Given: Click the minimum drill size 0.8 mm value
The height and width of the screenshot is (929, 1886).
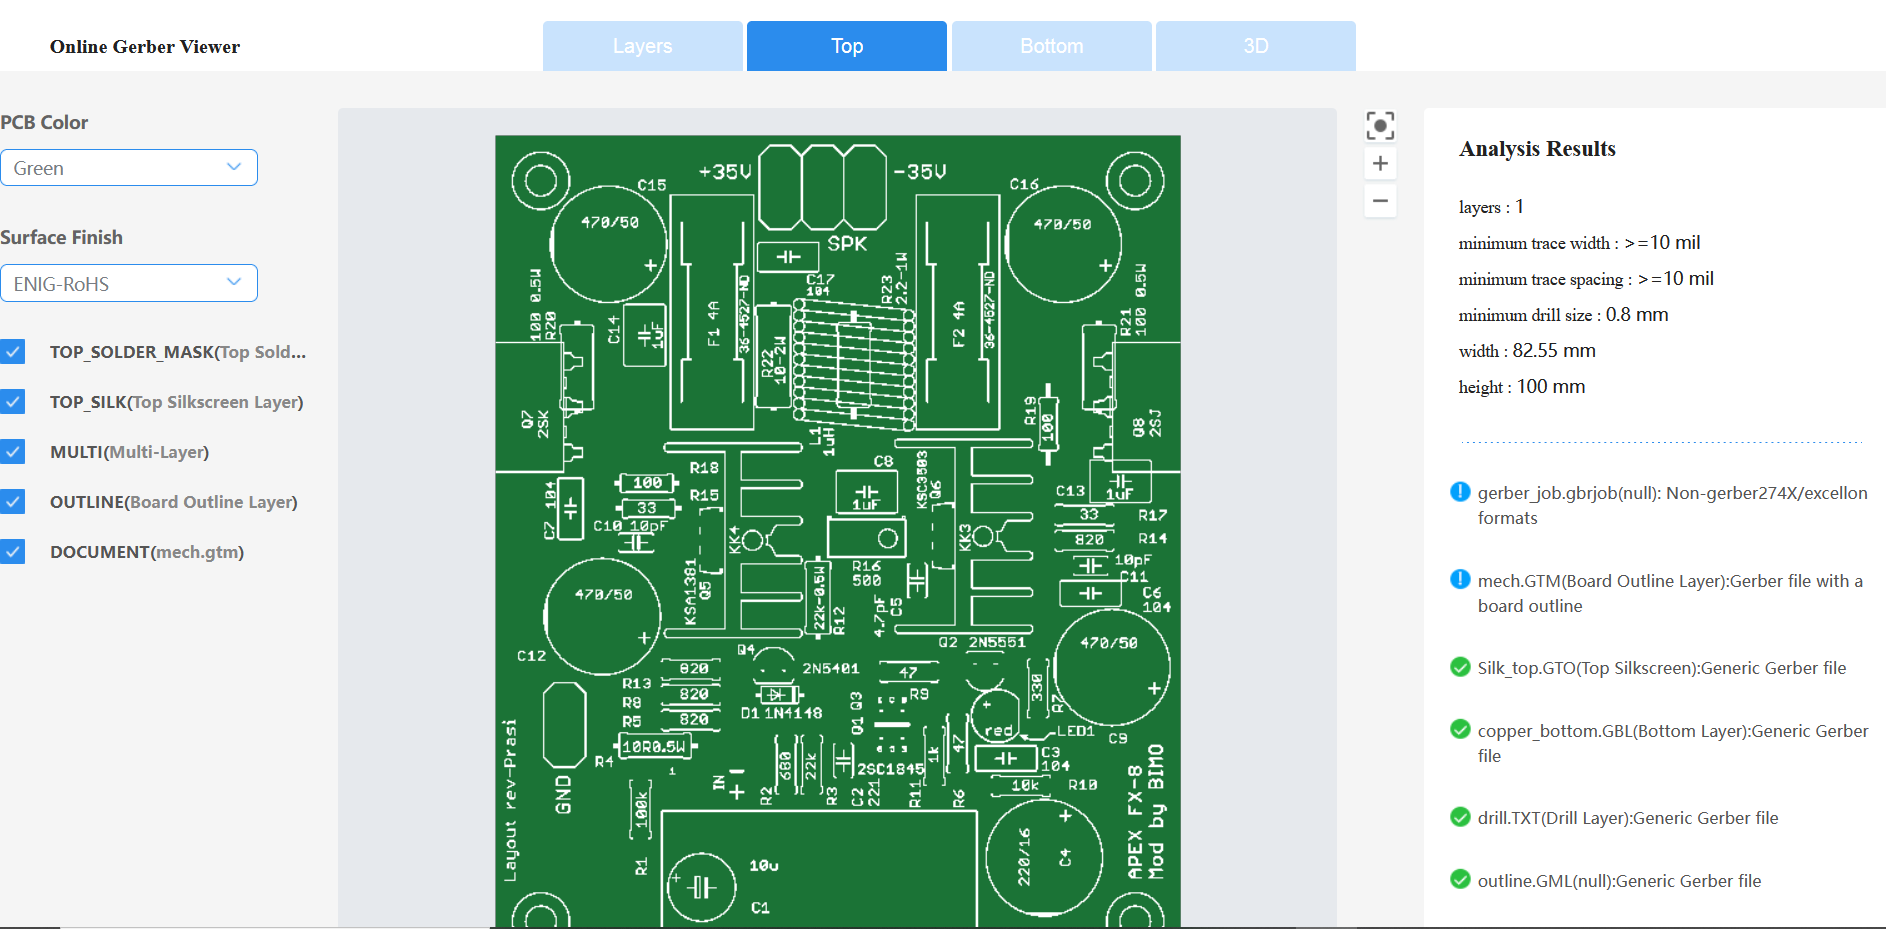Looking at the screenshot, I should pos(1637,315).
